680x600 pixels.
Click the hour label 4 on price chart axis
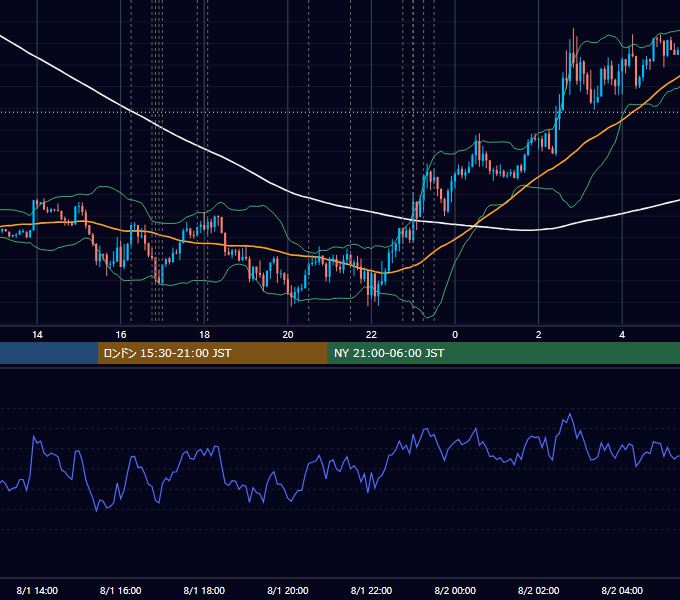point(622,335)
